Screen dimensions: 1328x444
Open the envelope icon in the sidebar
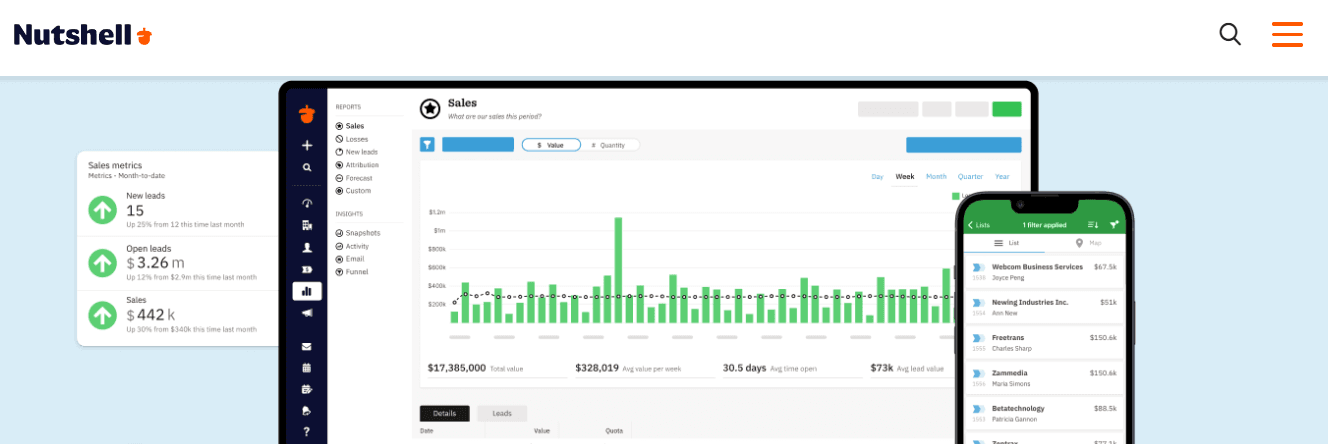[307, 347]
